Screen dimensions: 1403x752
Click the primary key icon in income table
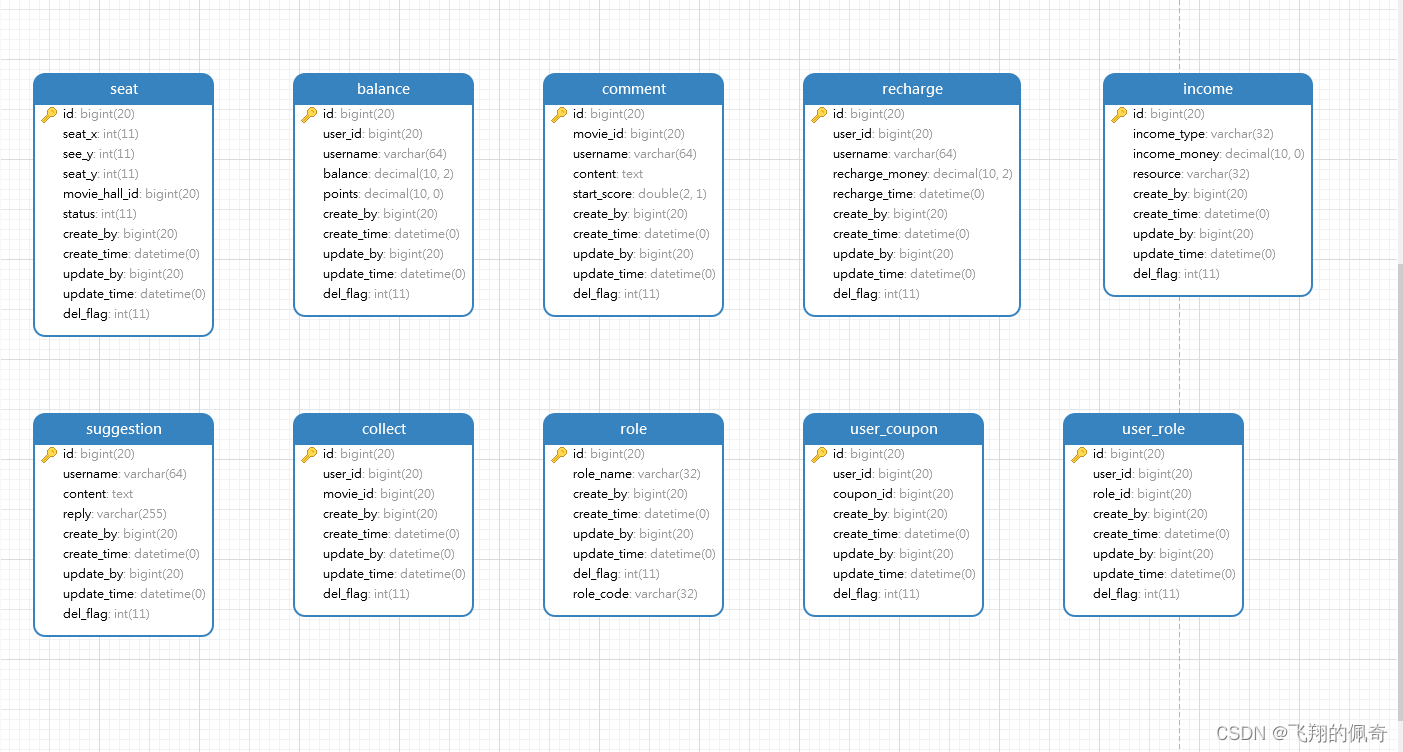pyautogui.click(x=1120, y=114)
